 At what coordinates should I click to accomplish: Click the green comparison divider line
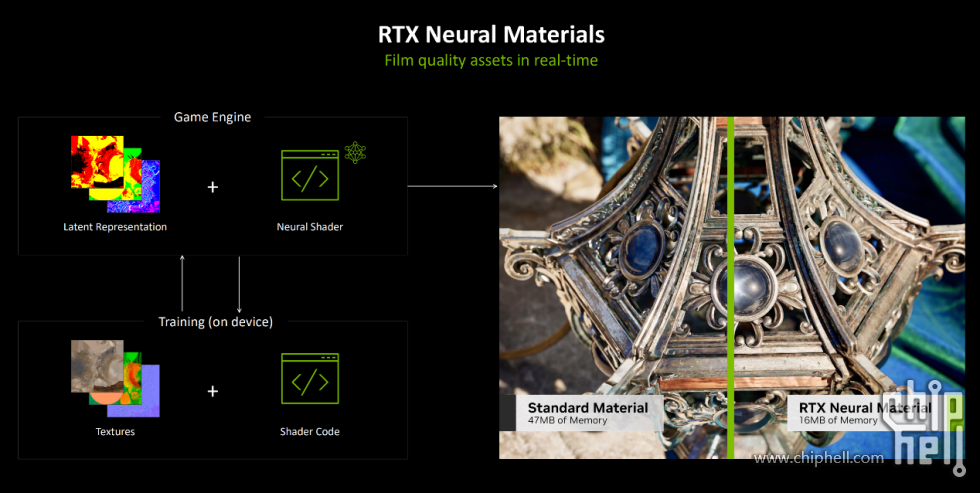[730, 287]
